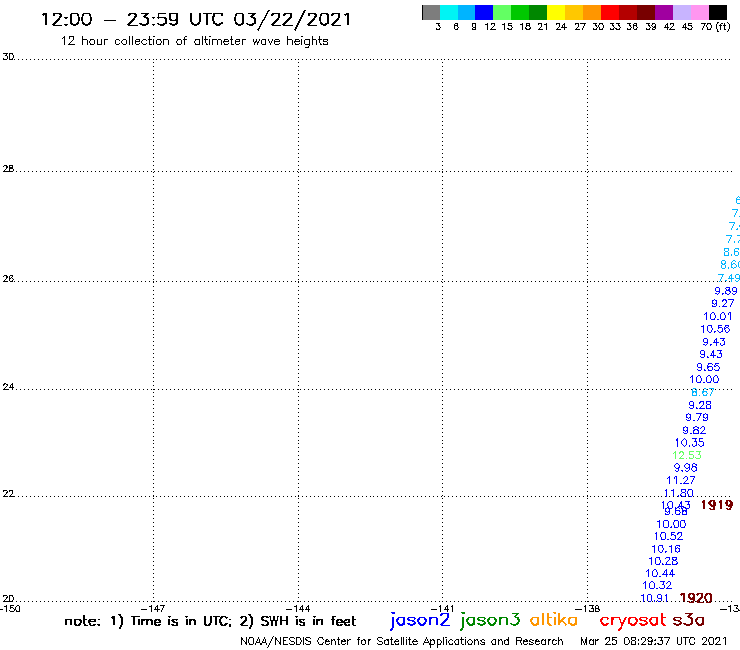Click the wave height value 10.52

point(668,536)
